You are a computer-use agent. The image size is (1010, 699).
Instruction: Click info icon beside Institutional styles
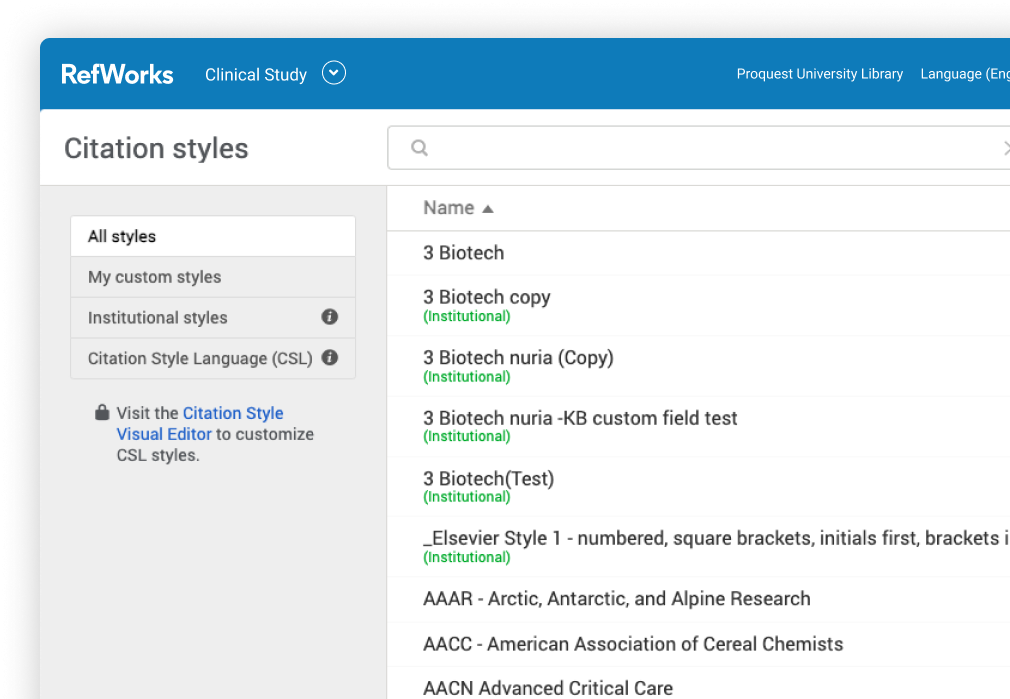pyautogui.click(x=330, y=317)
